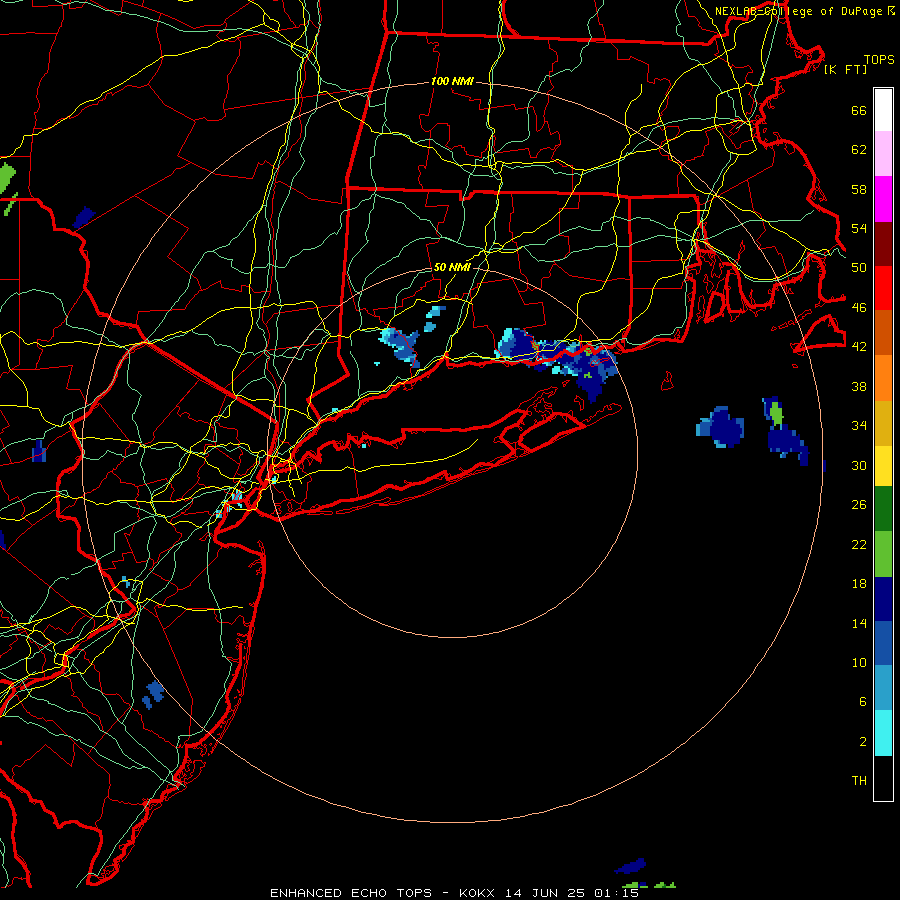Click the yellow 34 kft legend swatch

click(883, 465)
